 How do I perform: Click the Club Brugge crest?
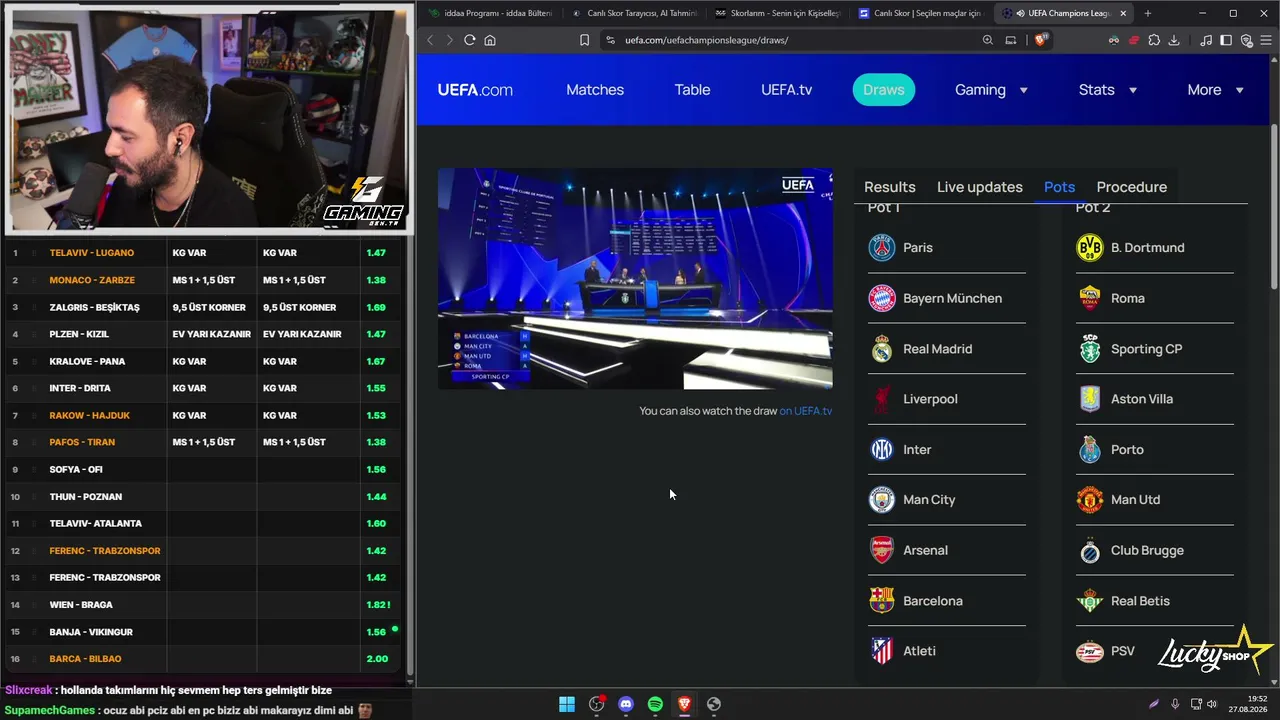(1089, 550)
